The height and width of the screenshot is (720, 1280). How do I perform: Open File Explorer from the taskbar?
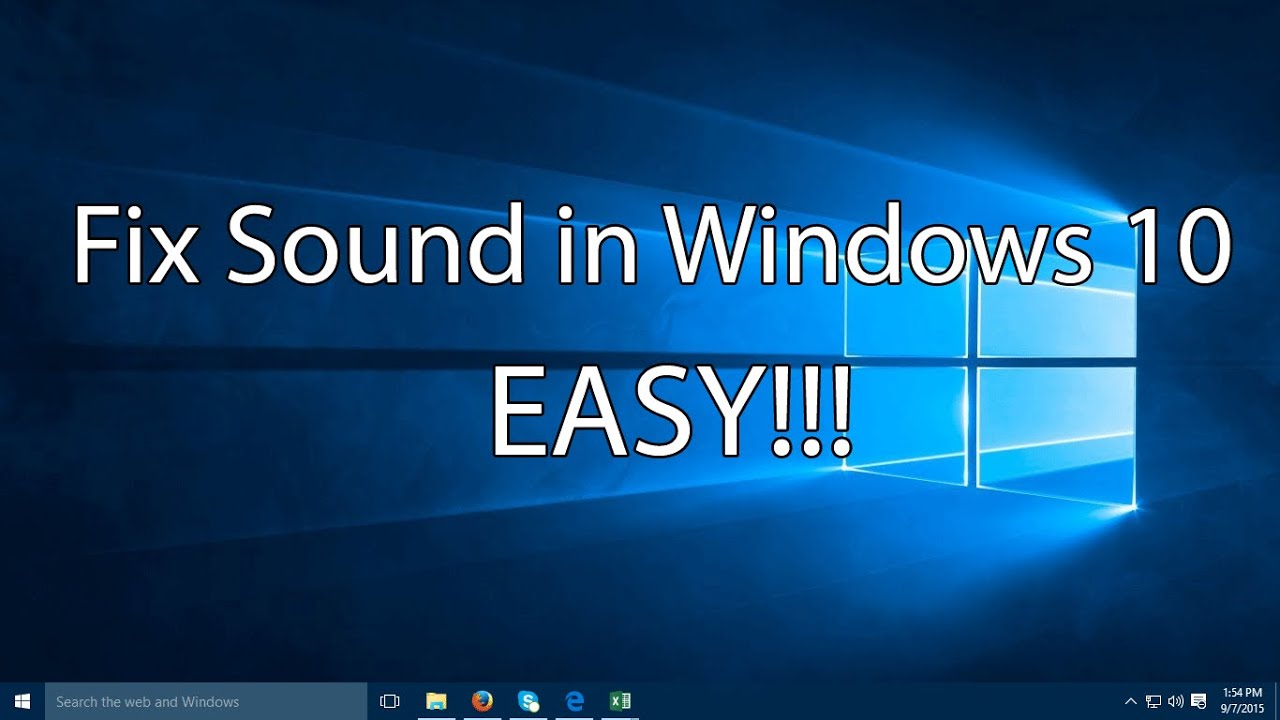coord(436,701)
